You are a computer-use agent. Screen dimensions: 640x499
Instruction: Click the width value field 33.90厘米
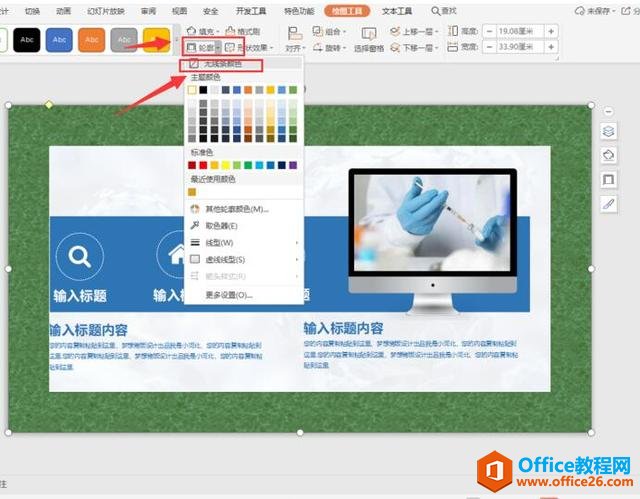tap(520, 47)
